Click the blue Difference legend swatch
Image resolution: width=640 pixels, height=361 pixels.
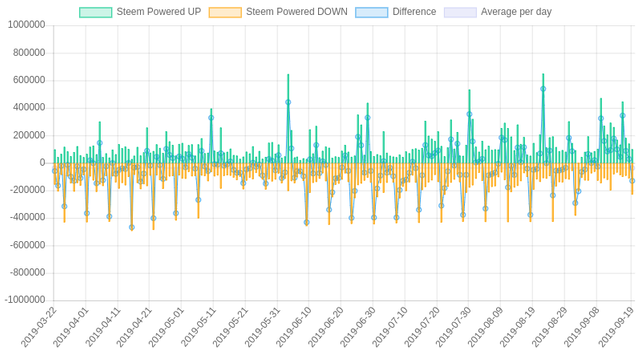tap(371, 12)
